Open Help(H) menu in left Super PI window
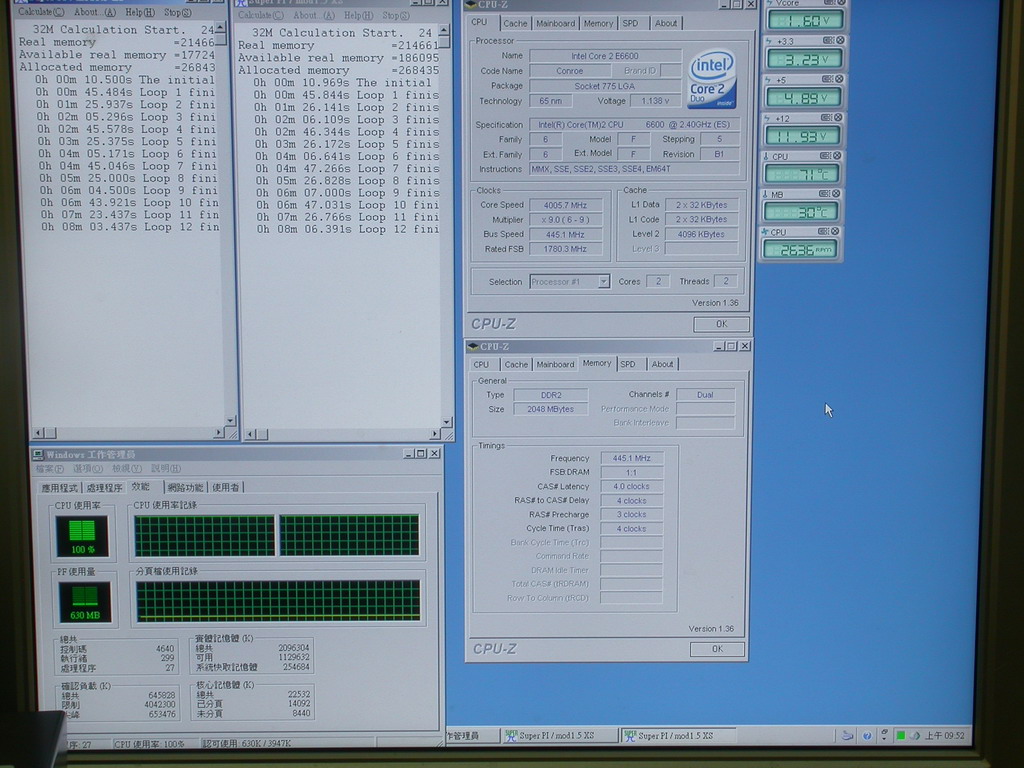 tap(140, 12)
